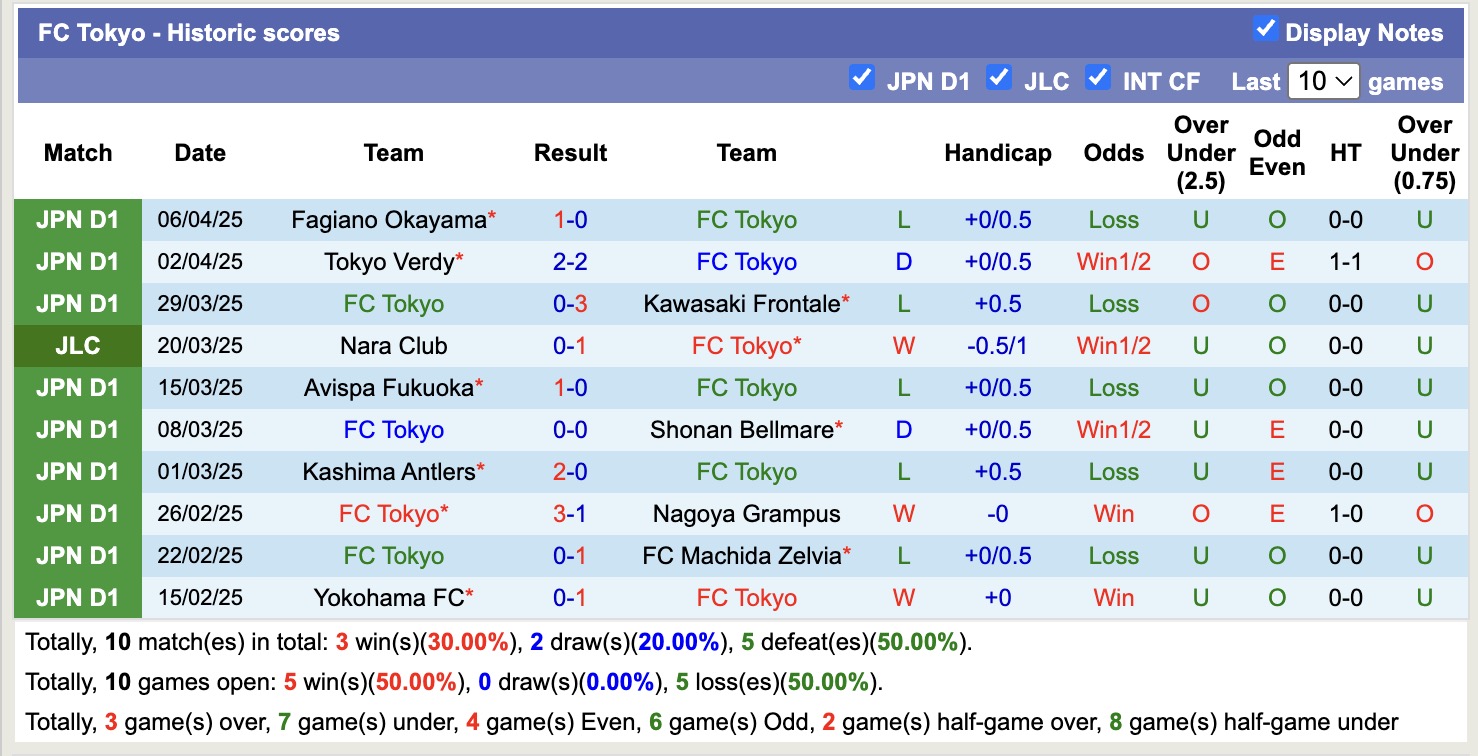Open the FC Machida Zelvia team link
The width and height of the screenshot is (1478, 756).
(746, 555)
